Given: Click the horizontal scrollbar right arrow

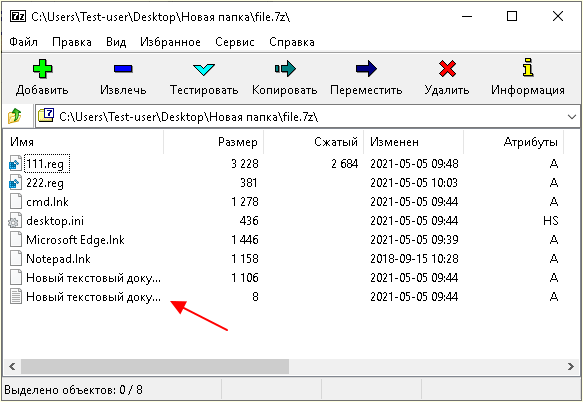Looking at the screenshot, I should pyautogui.click(x=571, y=367).
